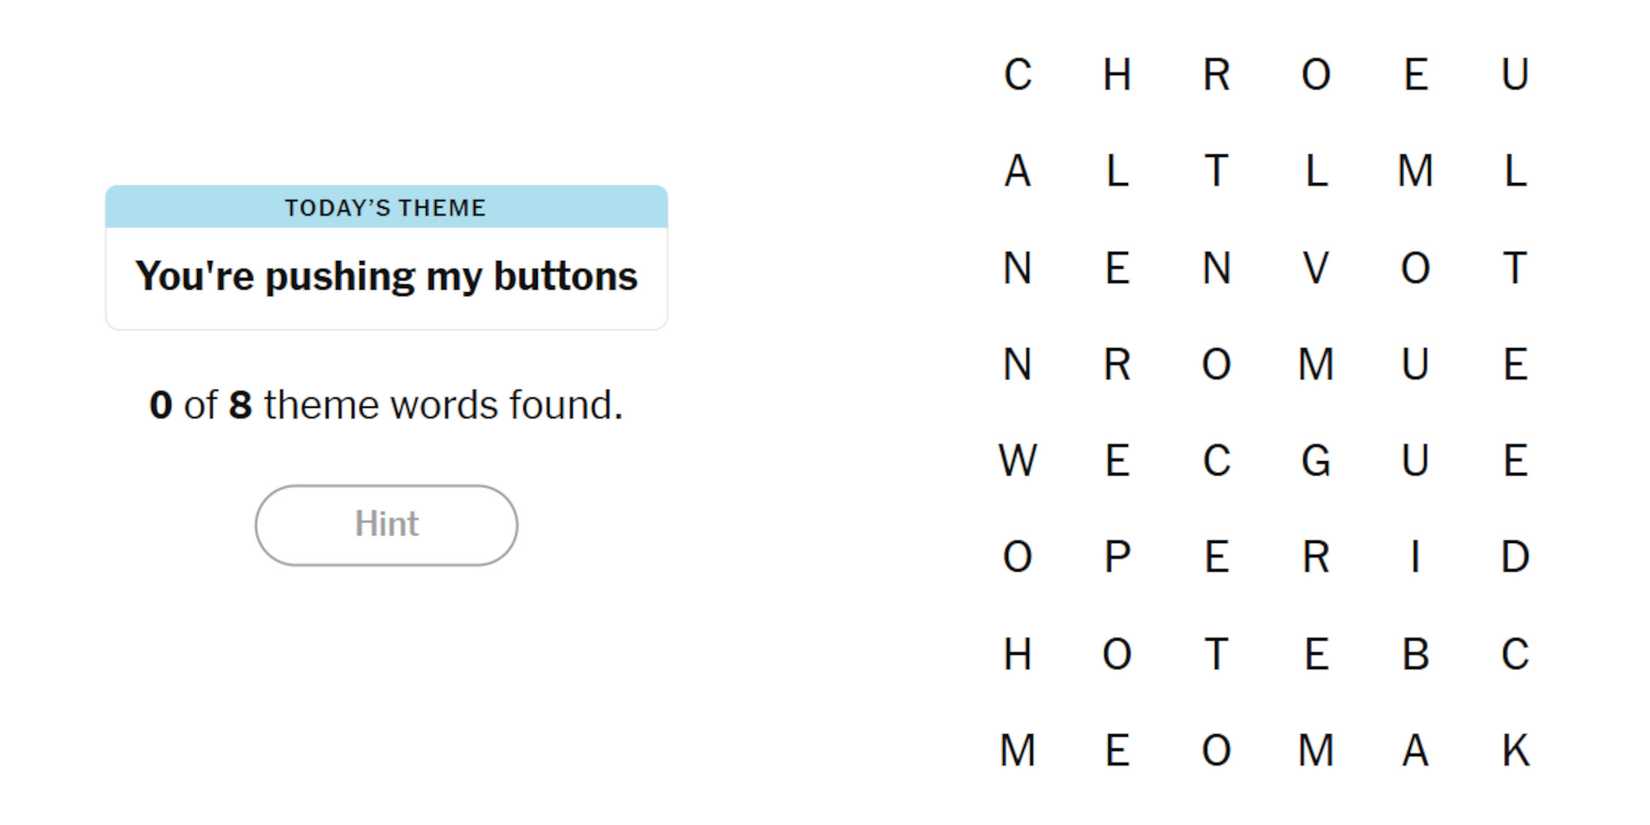Select the letter P tile
1650x825 pixels.
click(1116, 557)
